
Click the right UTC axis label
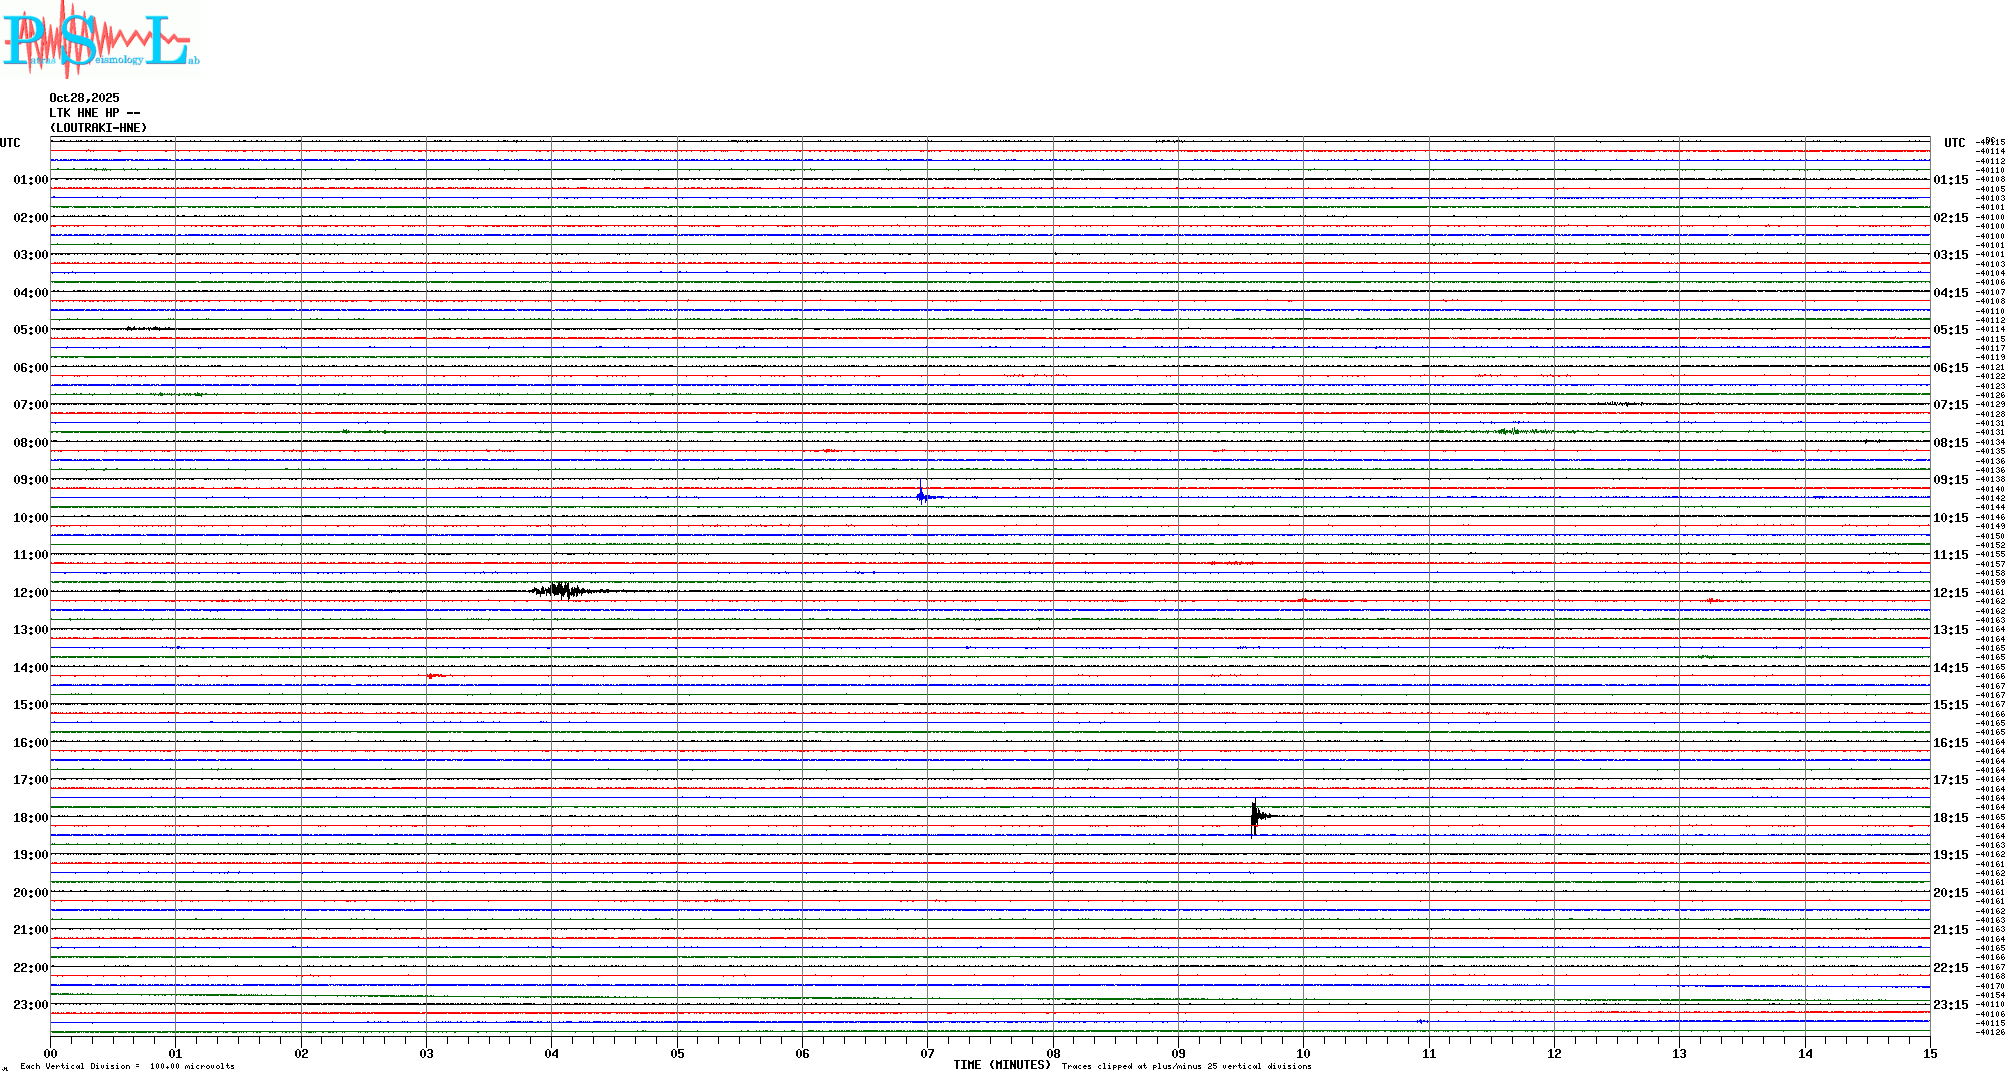pos(1954,143)
